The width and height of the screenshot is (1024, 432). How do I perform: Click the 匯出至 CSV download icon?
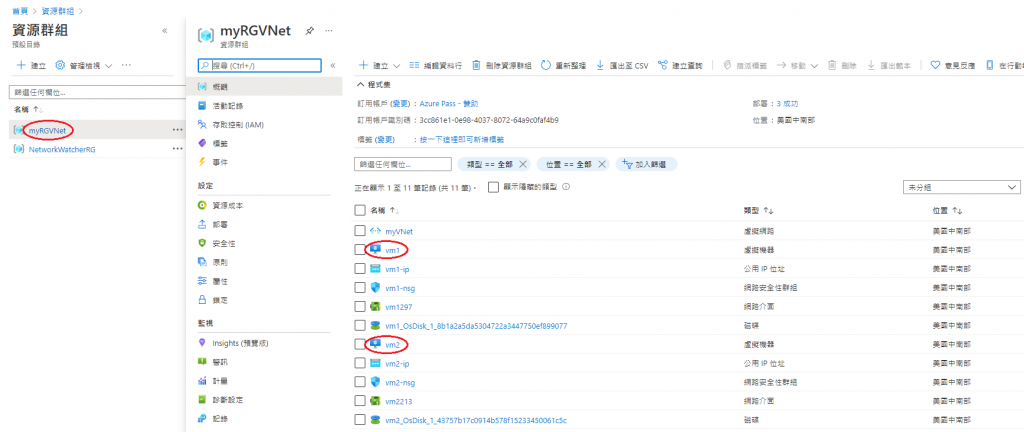600,65
